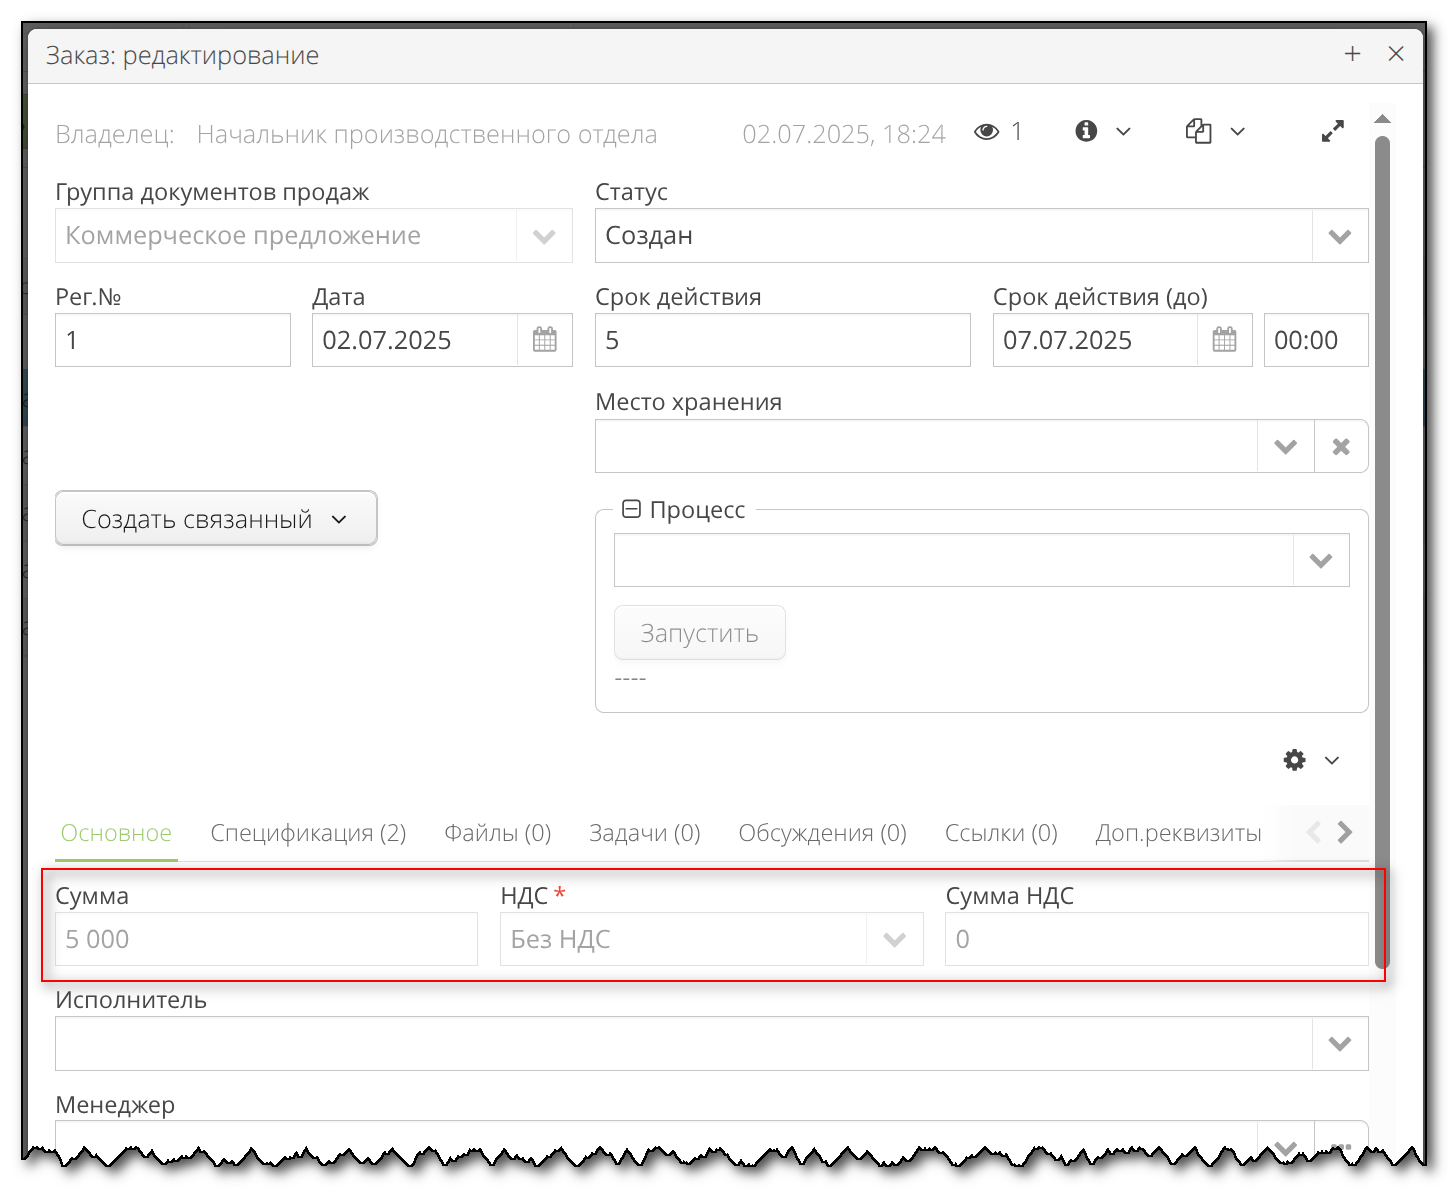Click the plus icon in the title bar
The height and width of the screenshot is (1194, 1448).
point(1352,54)
